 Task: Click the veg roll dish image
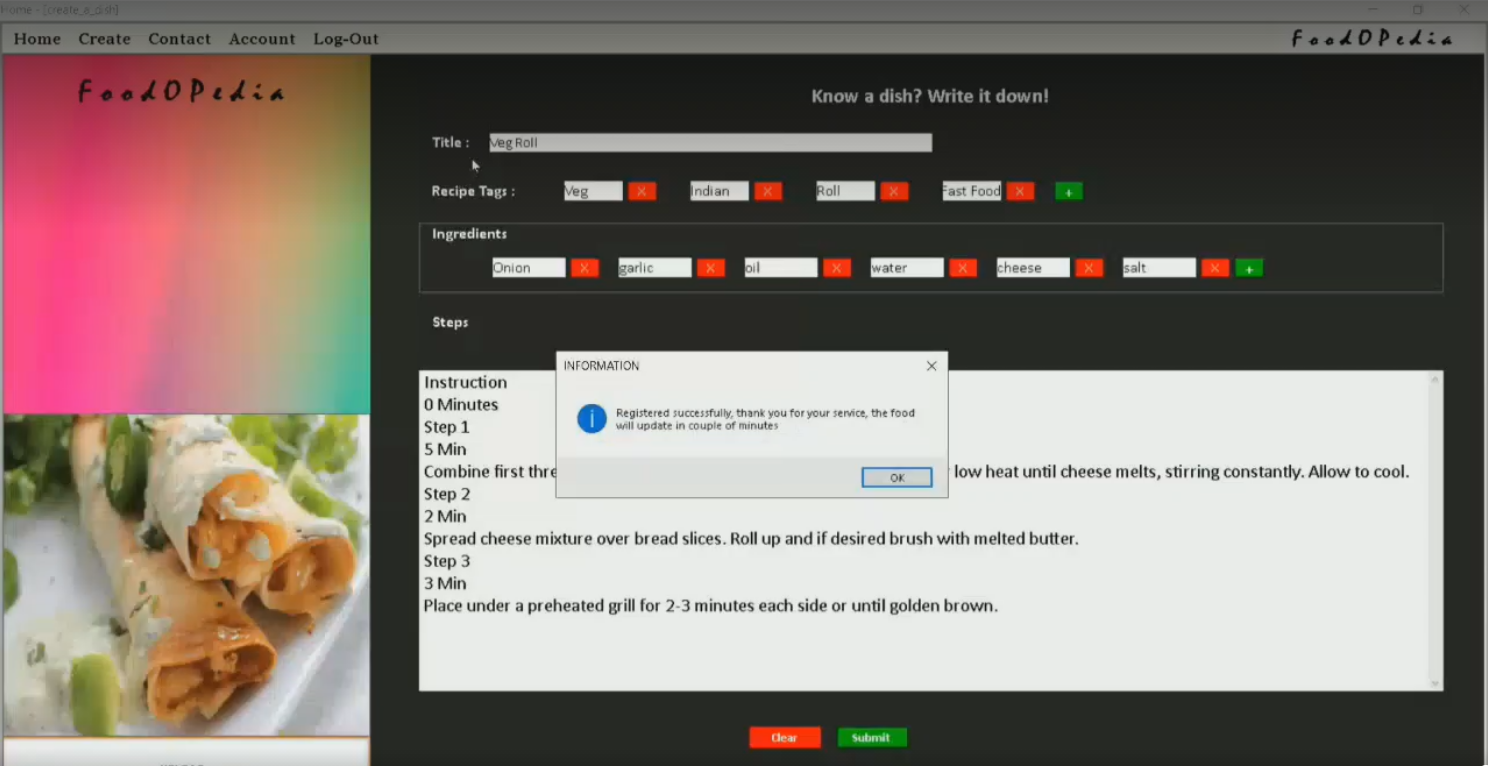[x=186, y=575]
